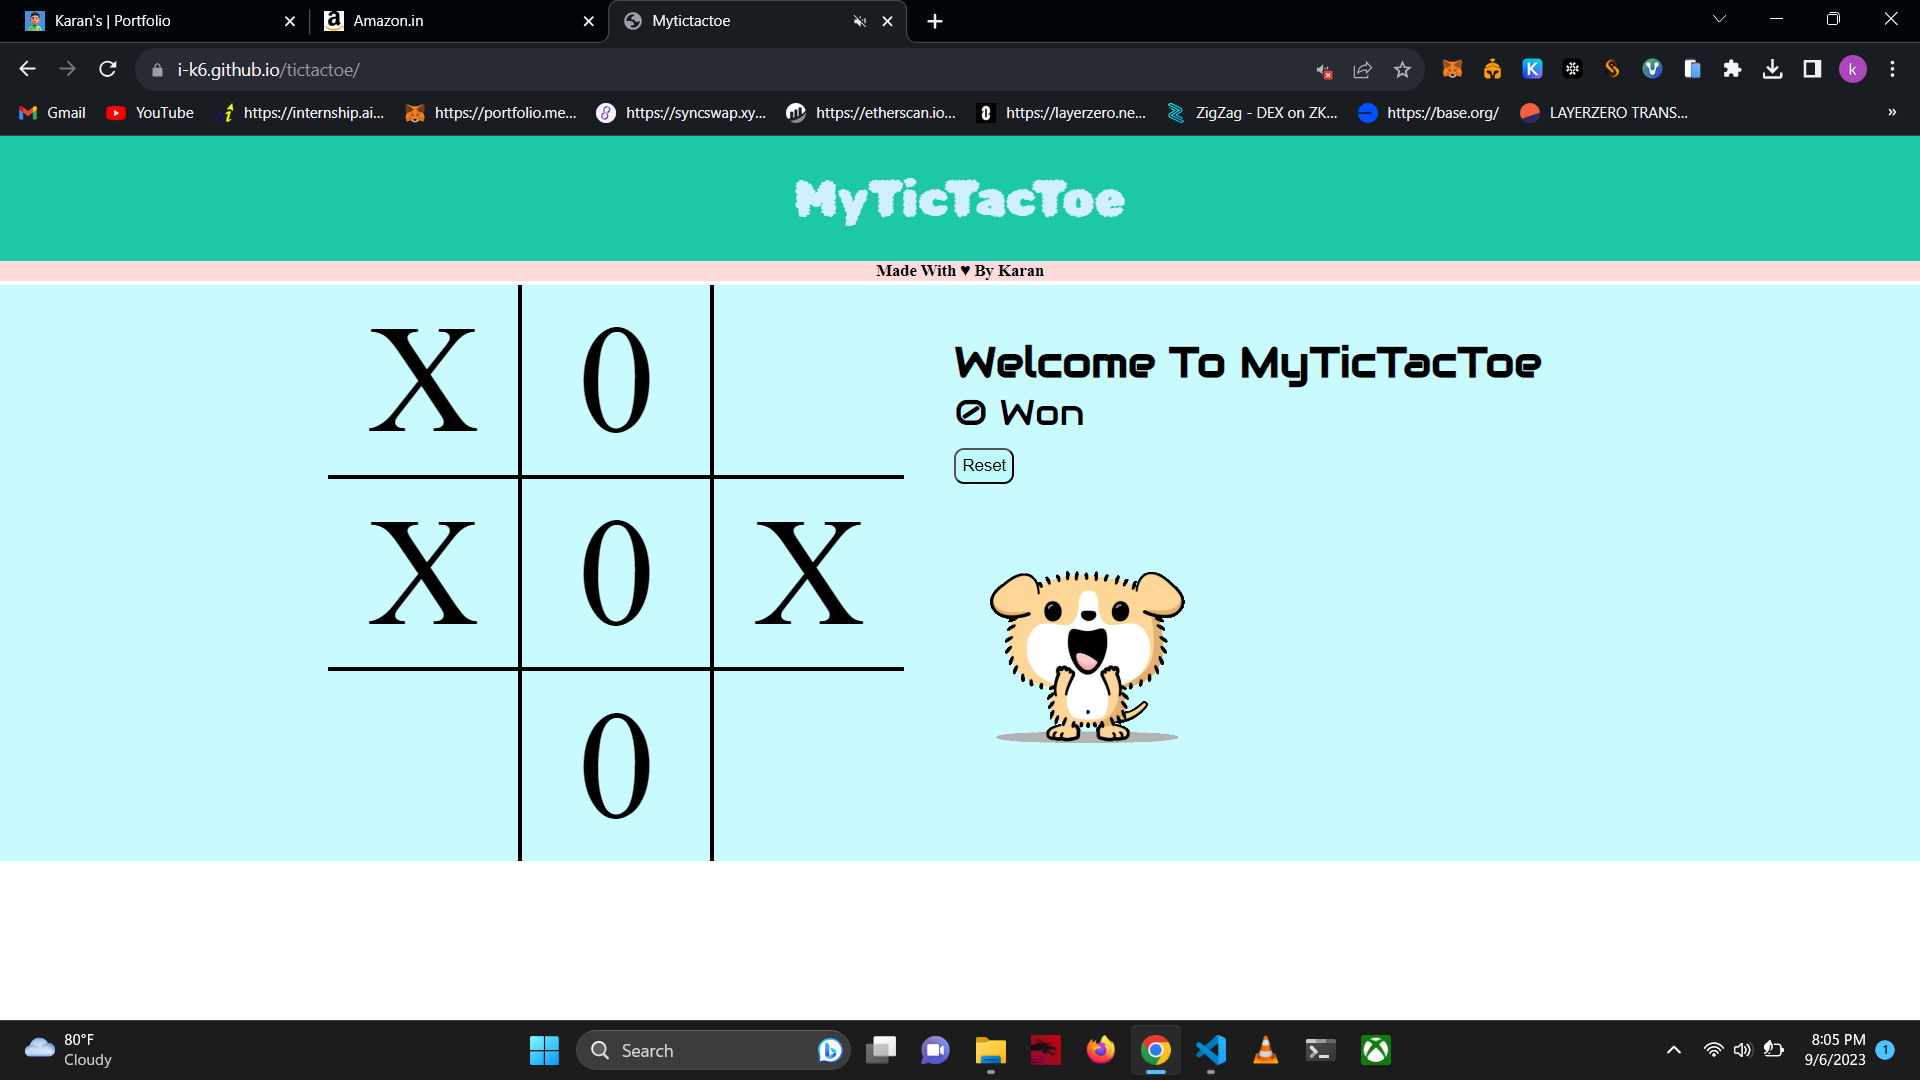Unmute the Mytictactoe tab audio icon
1920x1080 pixels.
point(860,21)
